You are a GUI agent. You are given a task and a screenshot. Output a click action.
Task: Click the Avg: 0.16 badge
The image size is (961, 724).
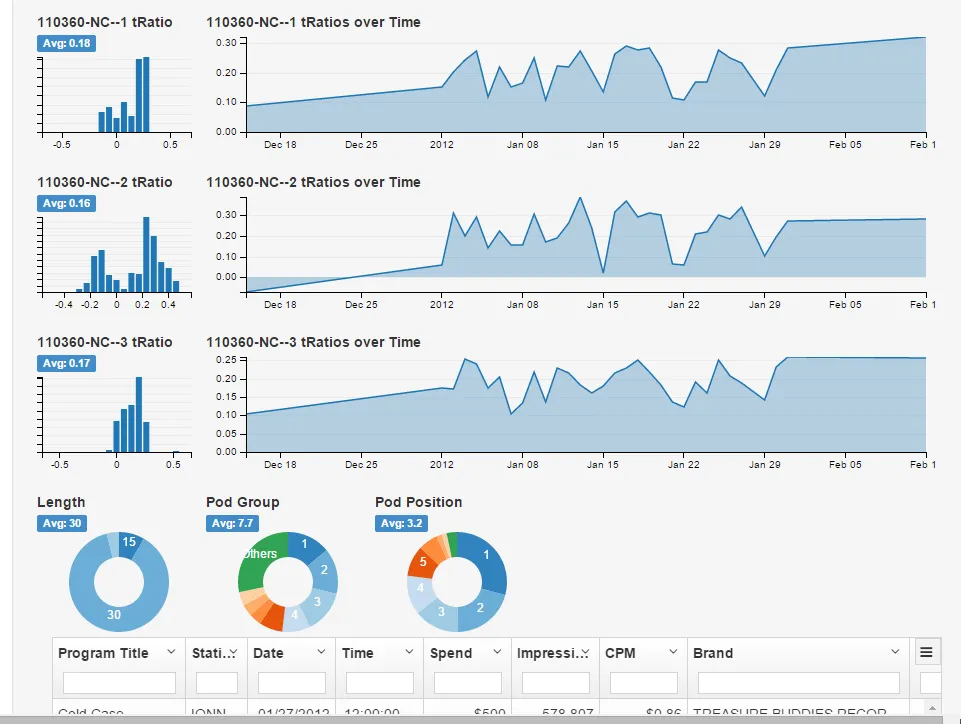pos(66,204)
